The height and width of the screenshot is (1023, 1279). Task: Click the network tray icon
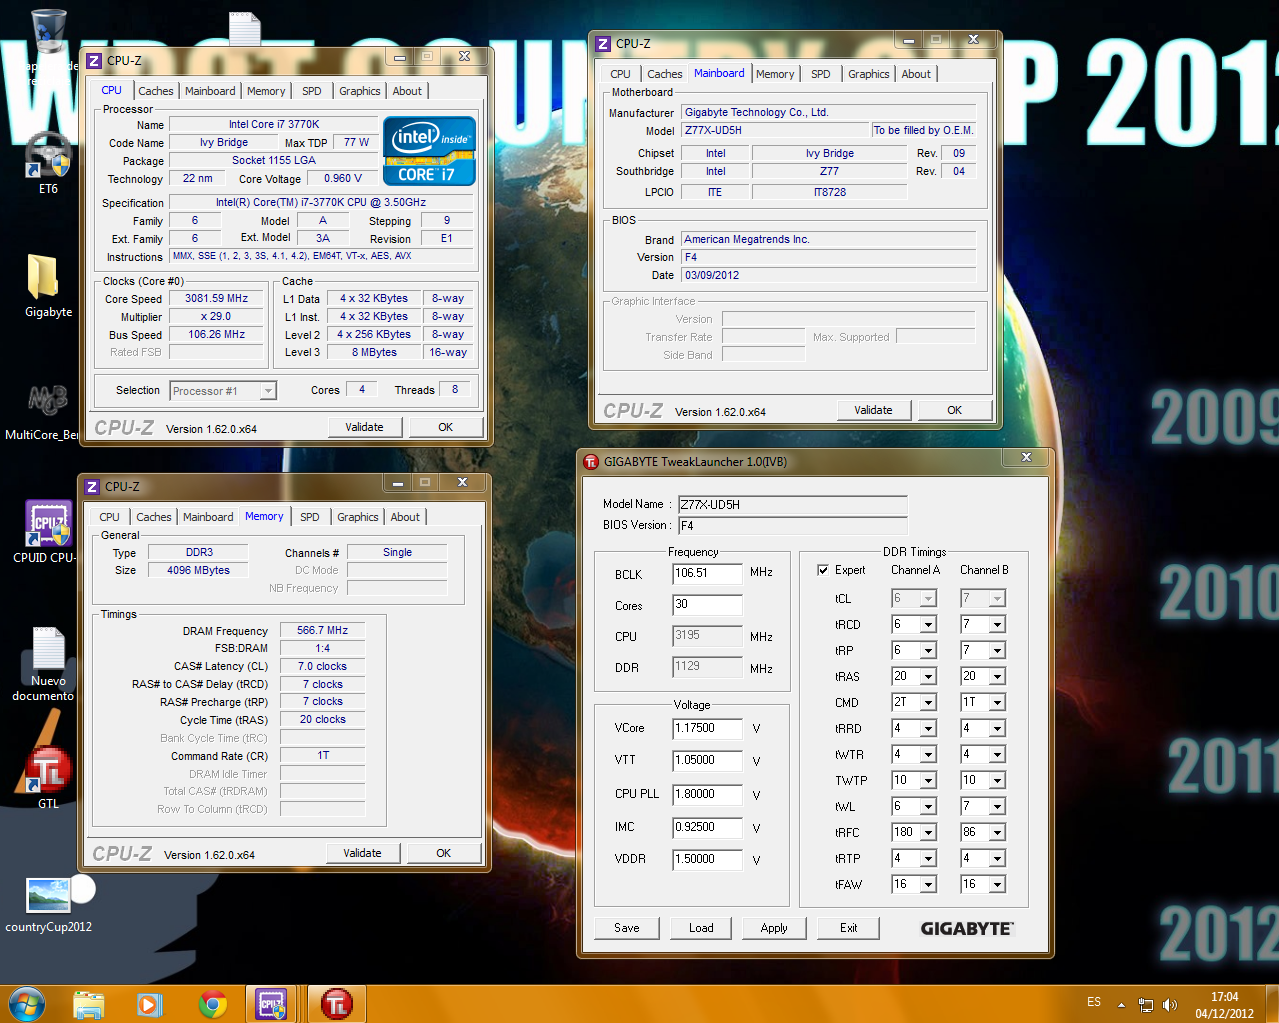coord(1146,1004)
